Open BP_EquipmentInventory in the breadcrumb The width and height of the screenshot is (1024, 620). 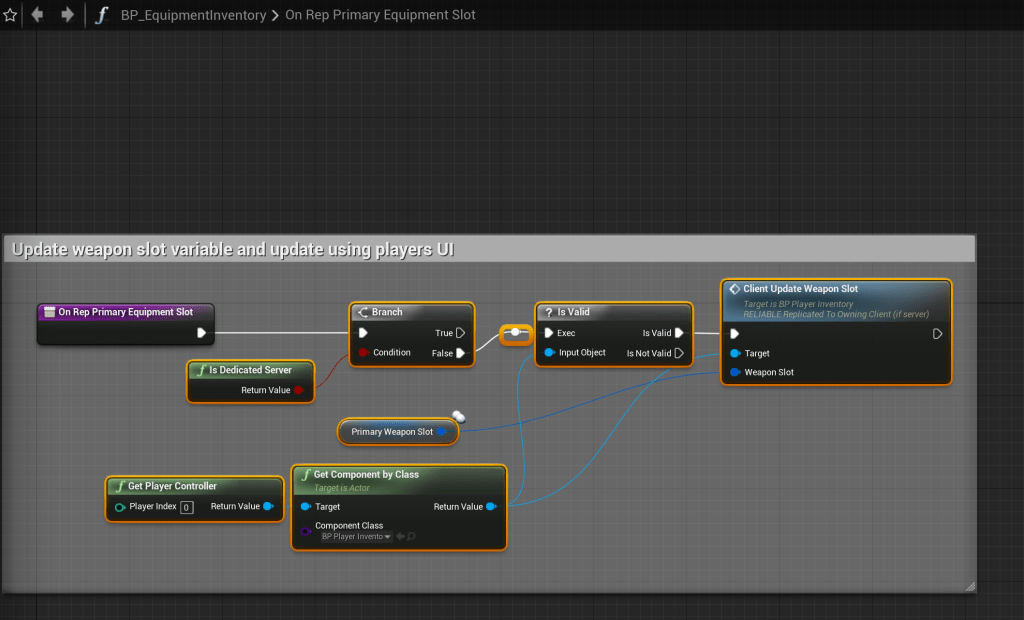[x=194, y=15]
